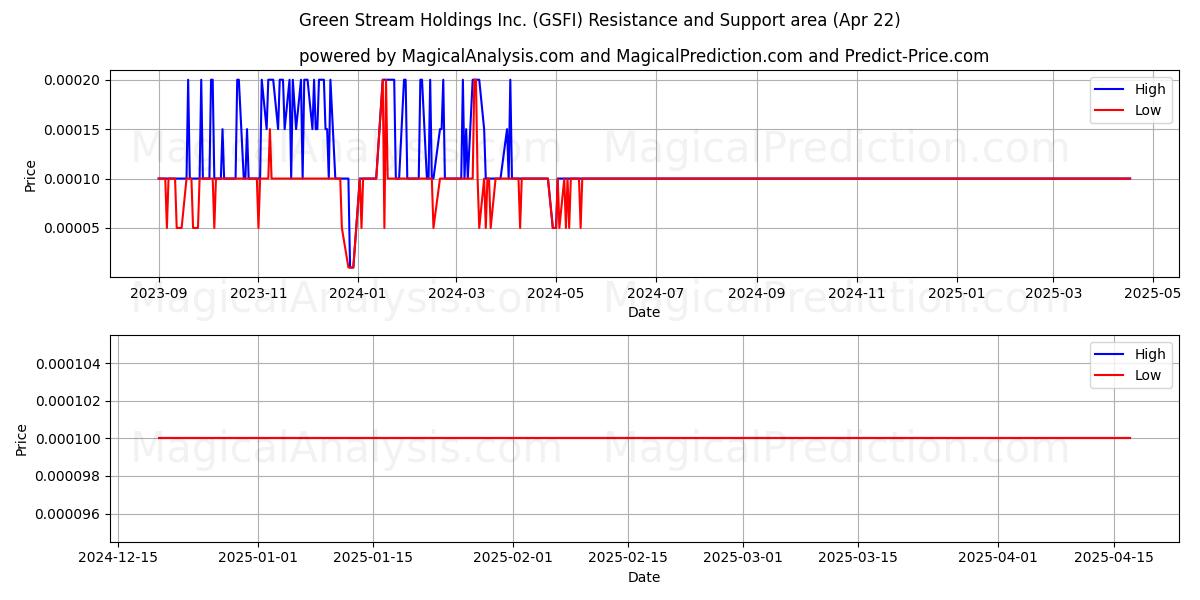
Task: Click the 2025-02-15 date tick label
Action: [628, 558]
